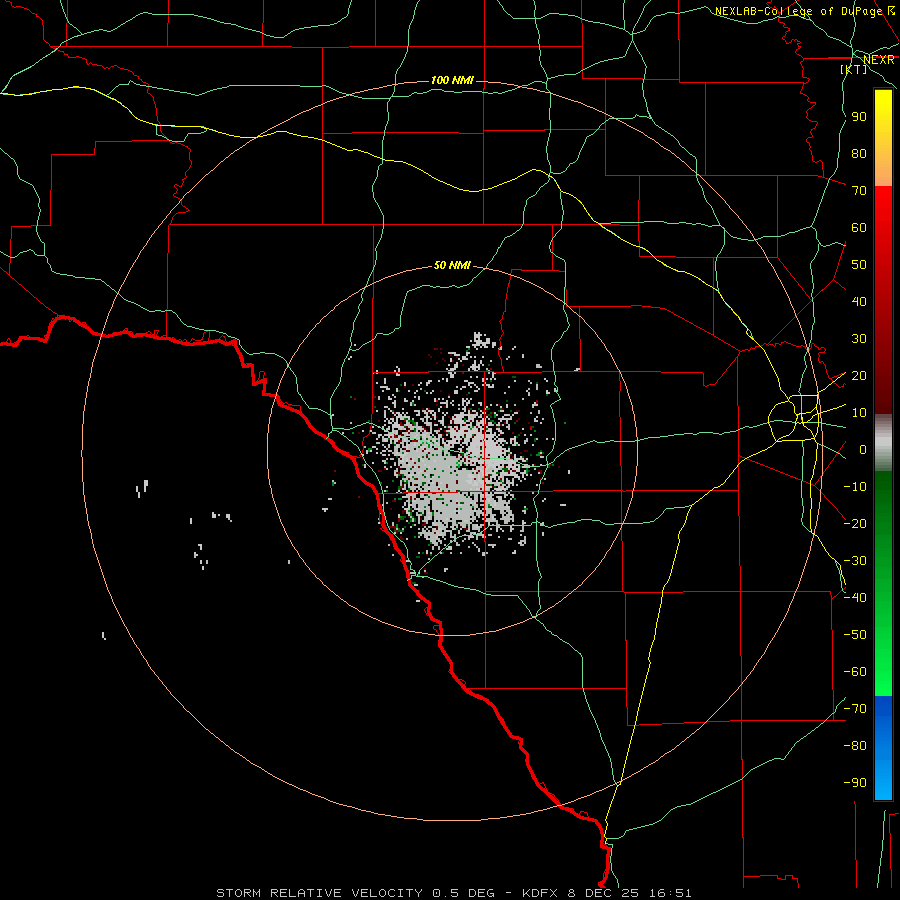Screen dimensions: 900x900
Task: Click the -70 value on the velocity scale
Action: tap(855, 709)
